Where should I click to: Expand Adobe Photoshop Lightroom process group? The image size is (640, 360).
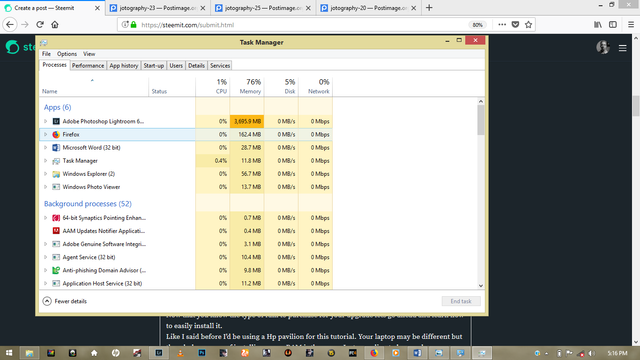pyautogui.click(x=46, y=121)
